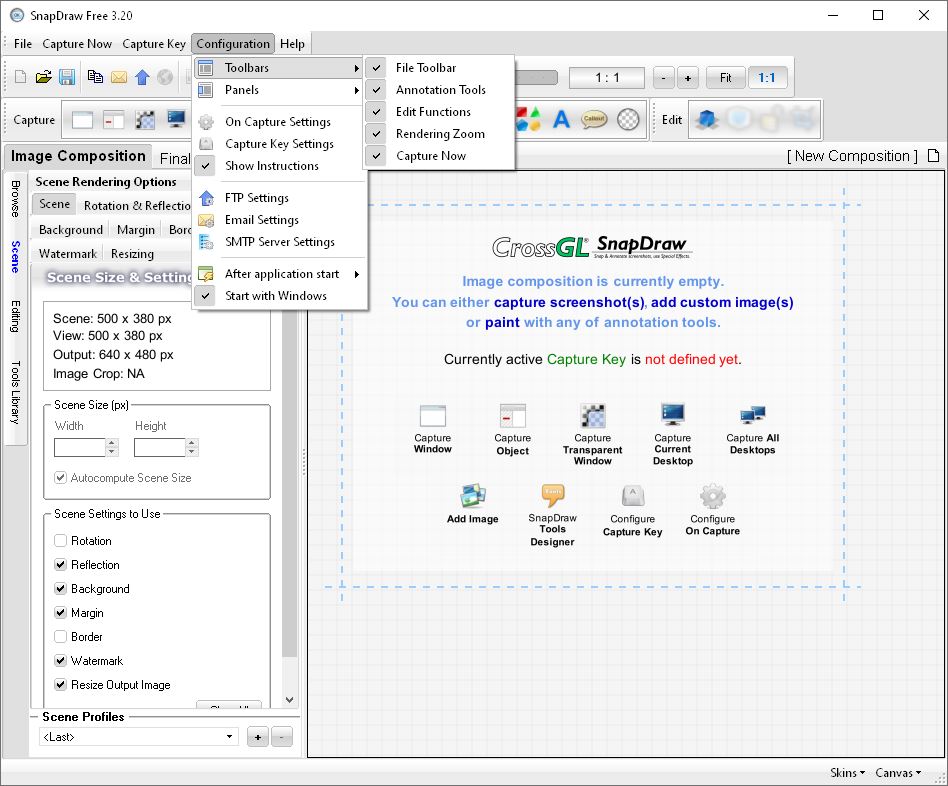
Task: Select the Text annotation tool (letter A)
Action: click(x=561, y=120)
